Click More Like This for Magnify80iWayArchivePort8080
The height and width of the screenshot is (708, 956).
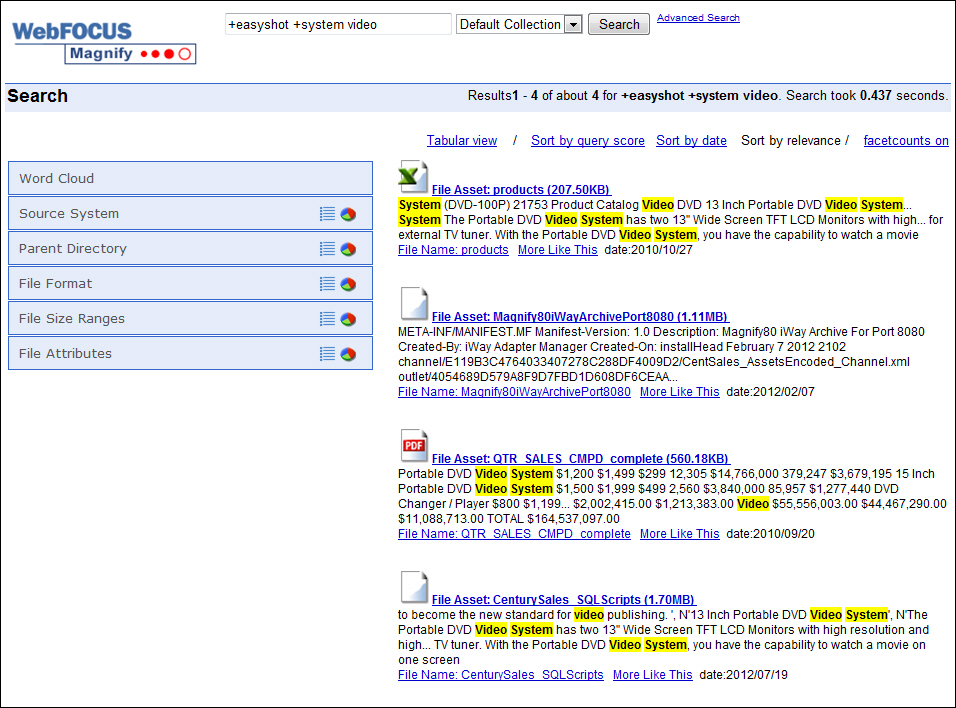coord(679,392)
